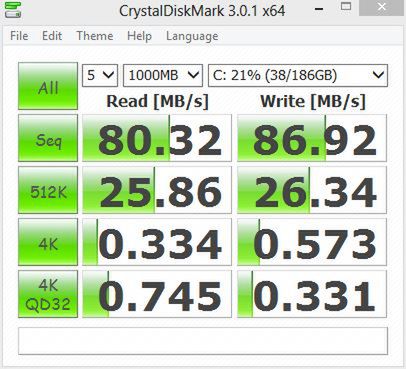Minimize the CrystalDiskMark window
Image resolution: width=406 pixels, height=369 pixels.
(x=319, y=8)
